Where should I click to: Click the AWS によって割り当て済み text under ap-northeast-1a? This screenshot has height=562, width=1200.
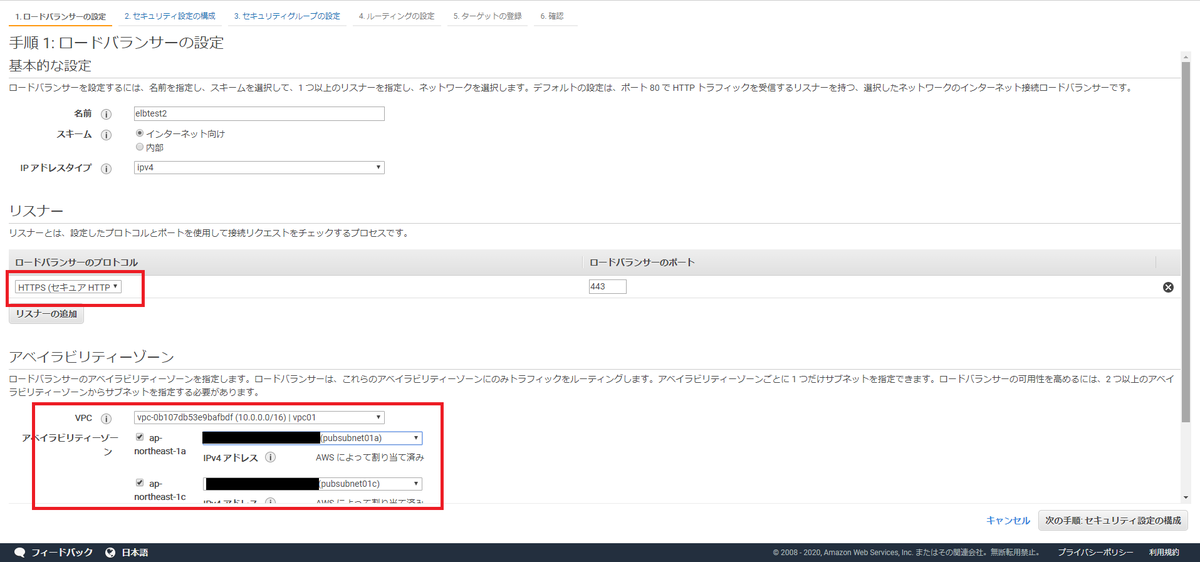[x=370, y=458]
